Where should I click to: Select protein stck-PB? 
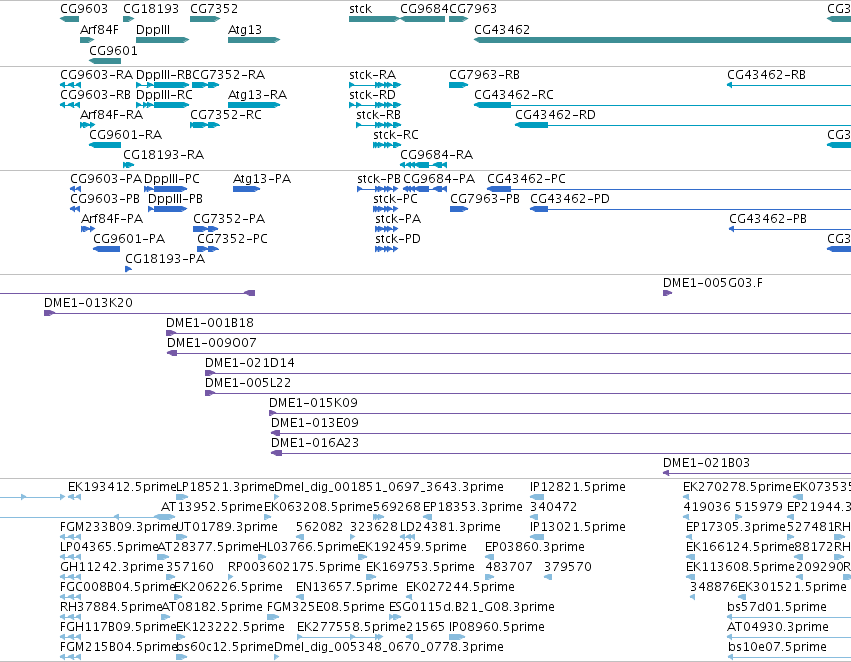pyautogui.click(x=378, y=189)
